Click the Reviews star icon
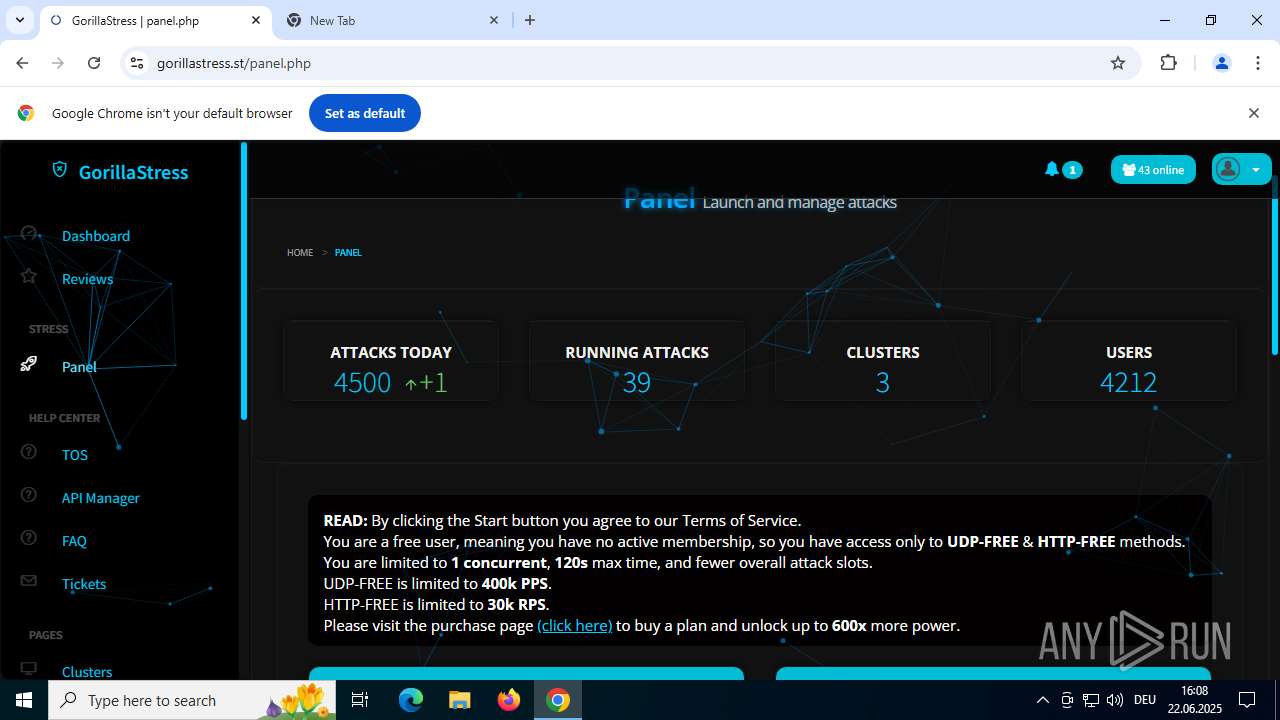 click(28, 276)
